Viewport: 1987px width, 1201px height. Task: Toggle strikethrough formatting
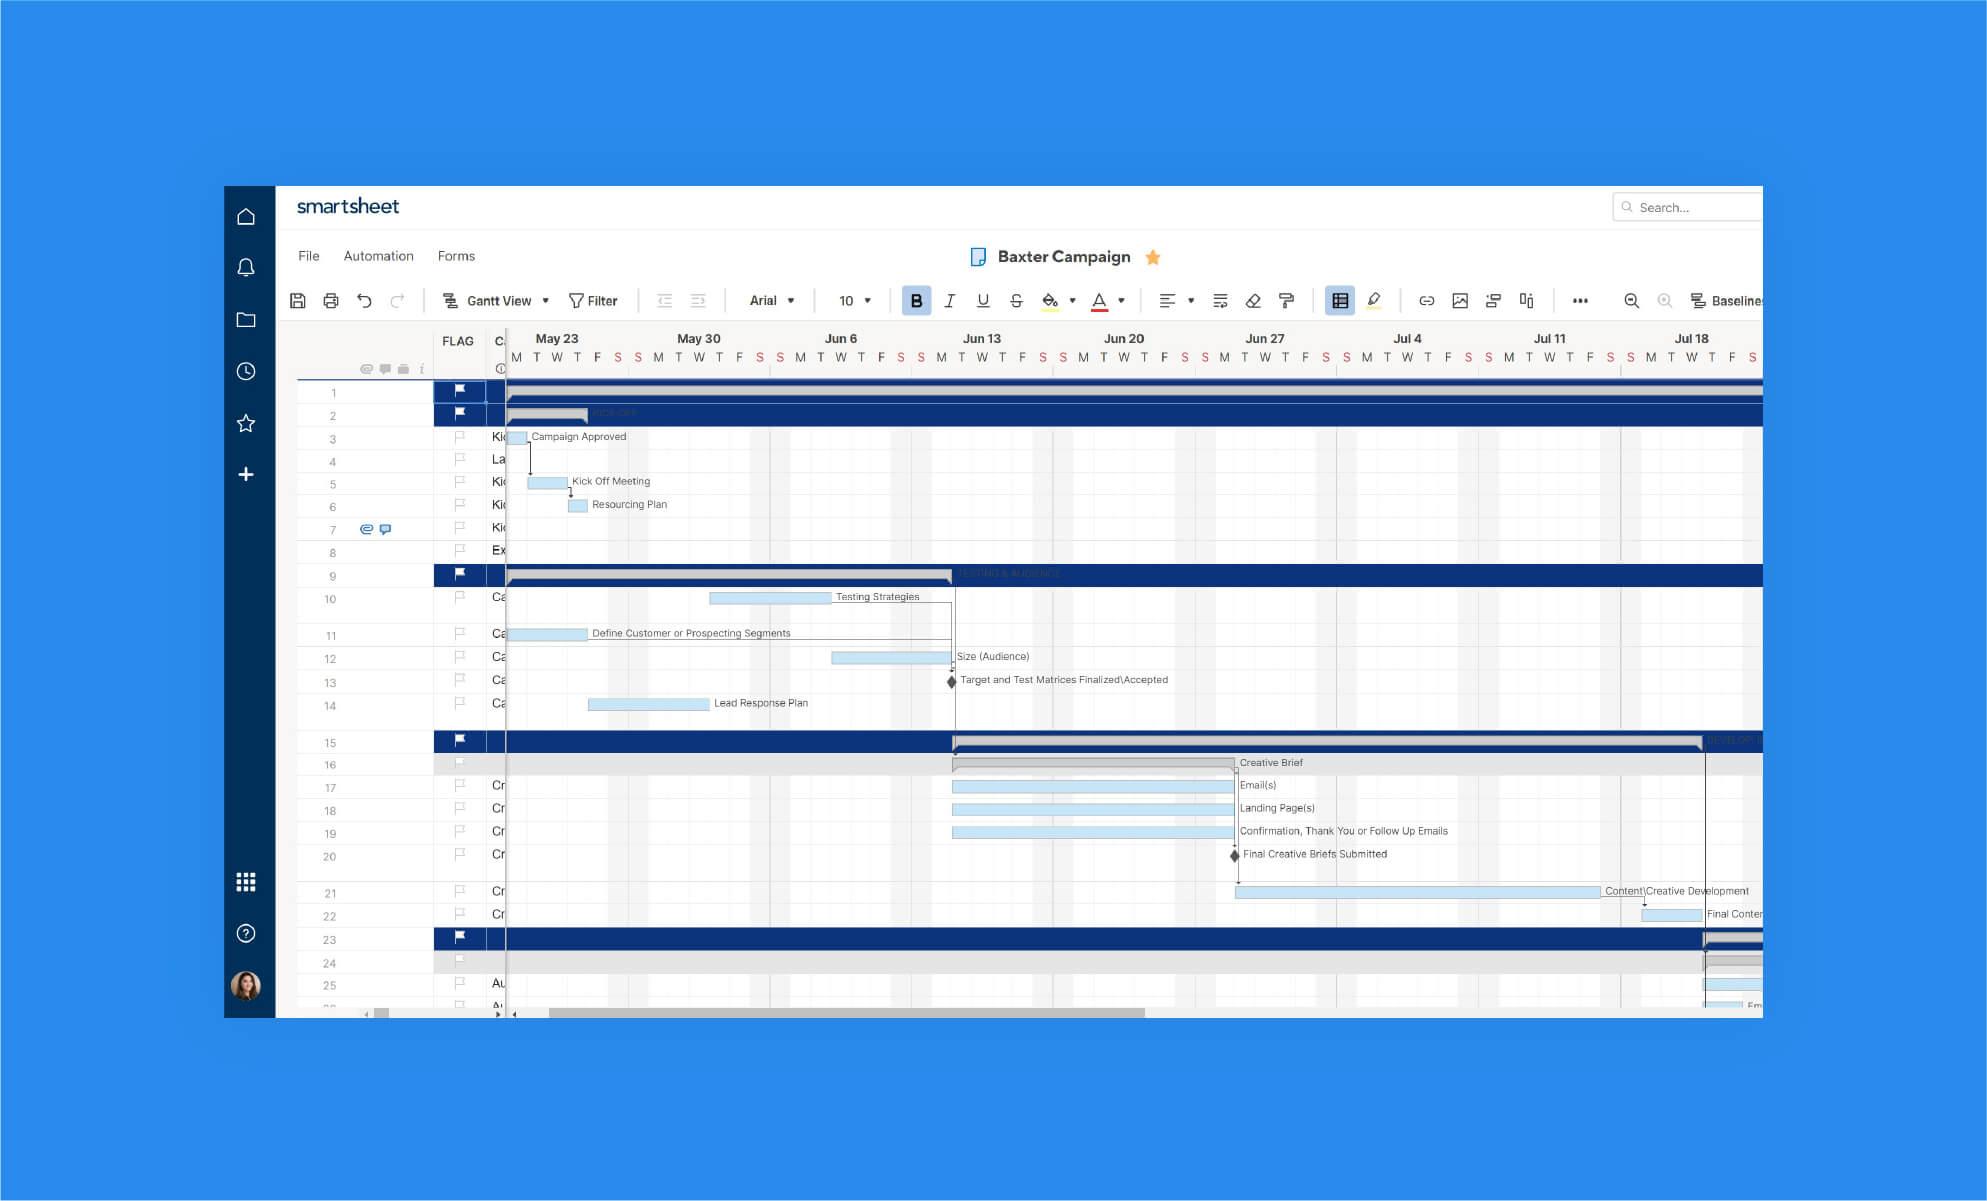(1016, 300)
